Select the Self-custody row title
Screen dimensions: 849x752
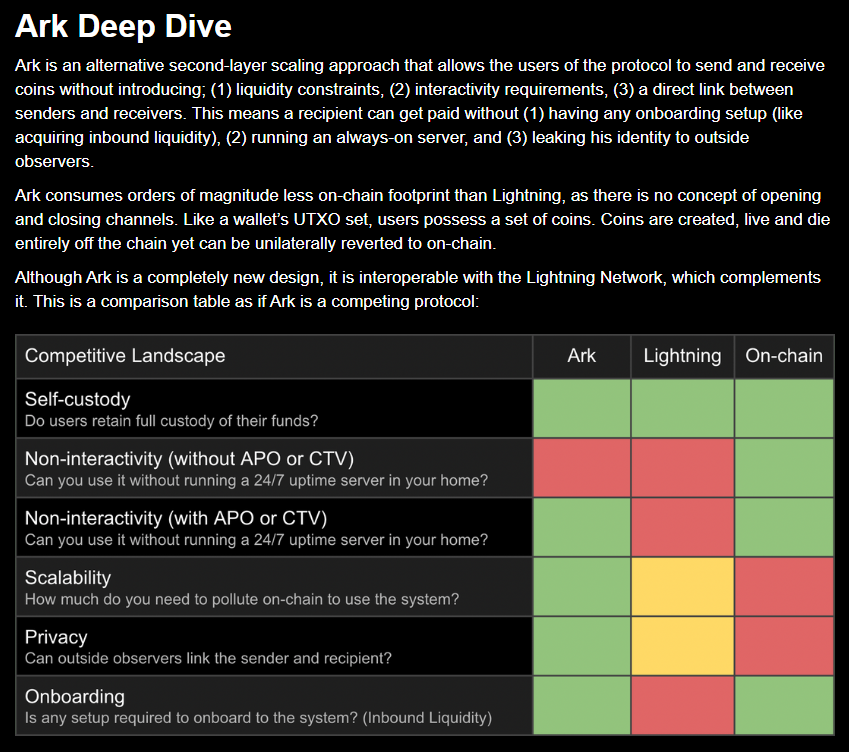tap(77, 400)
